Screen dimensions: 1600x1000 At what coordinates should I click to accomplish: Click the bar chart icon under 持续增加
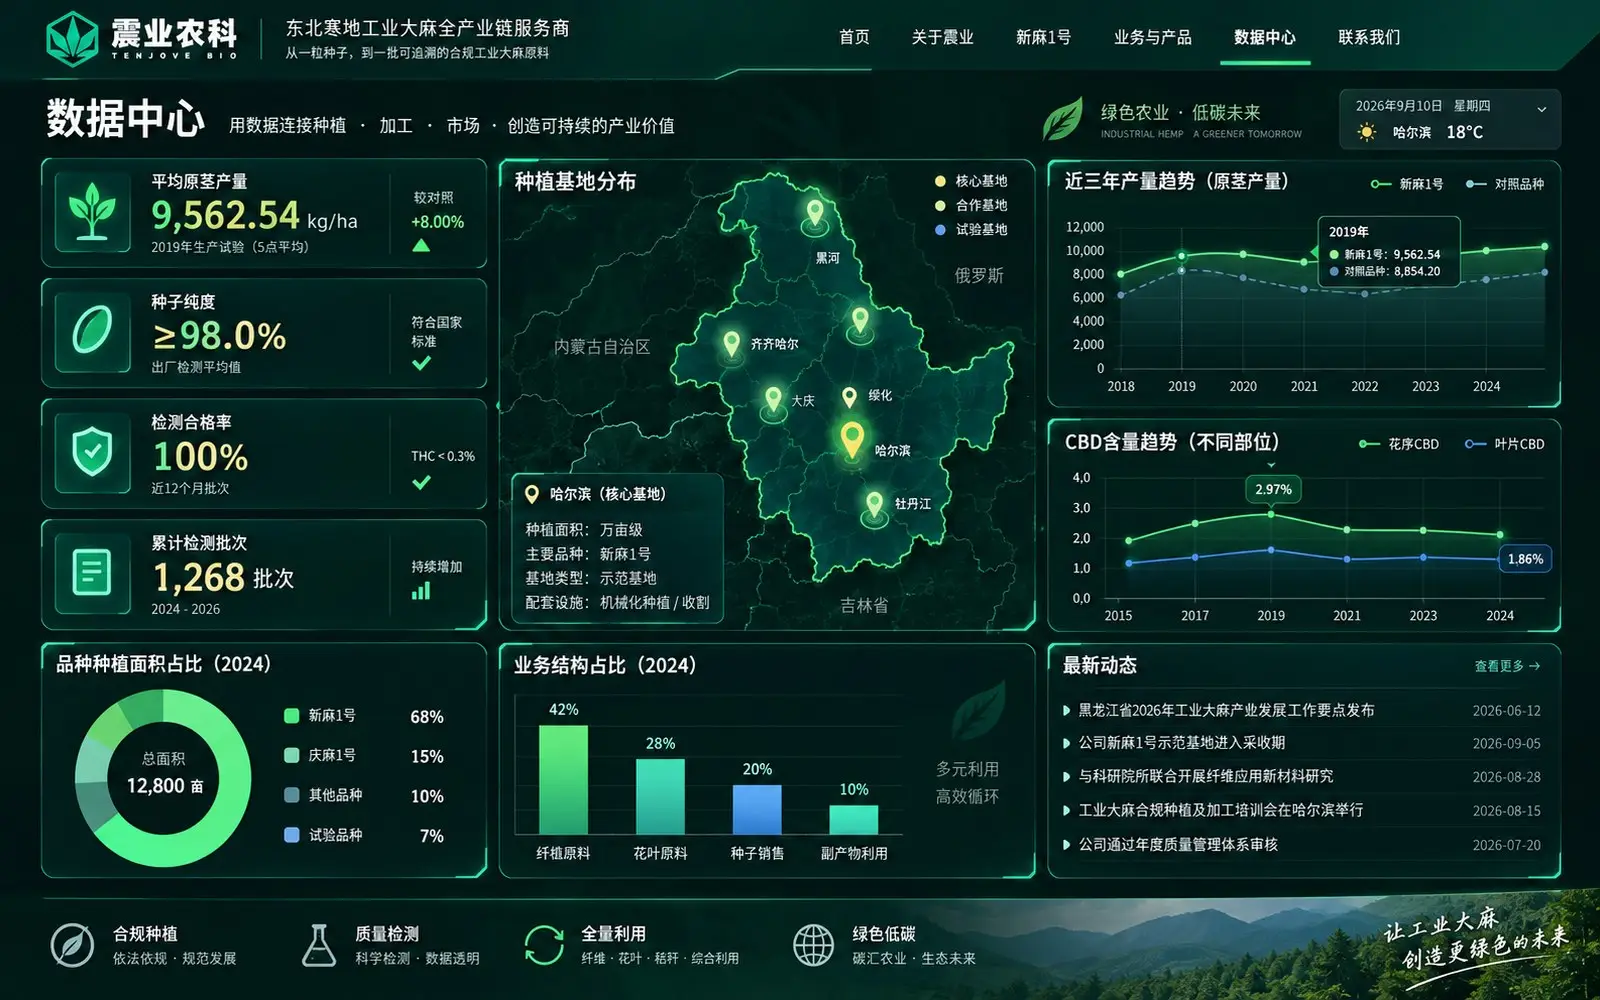click(x=421, y=591)
